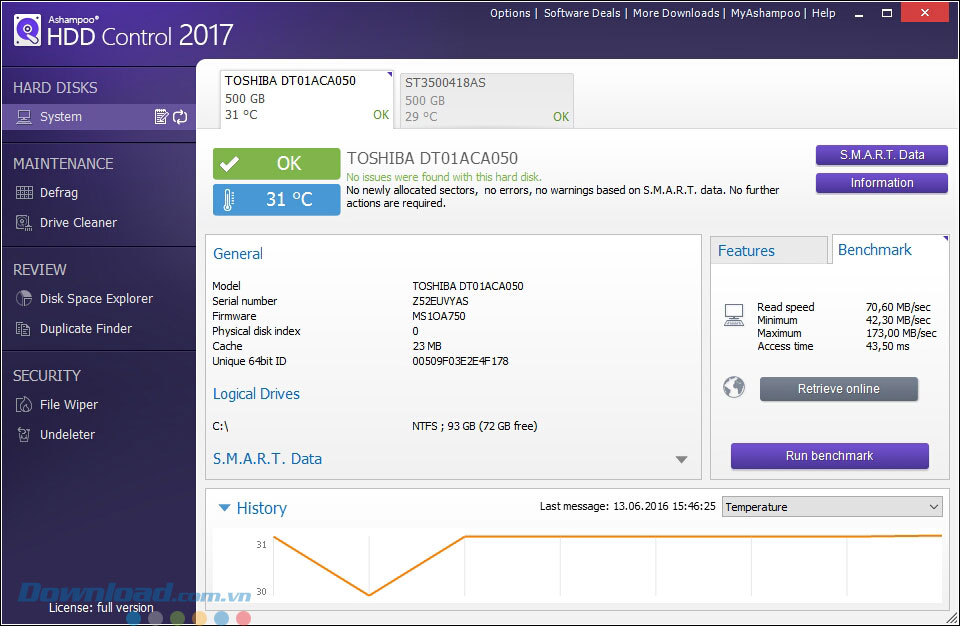Click the Information button

tap(881, 183)
